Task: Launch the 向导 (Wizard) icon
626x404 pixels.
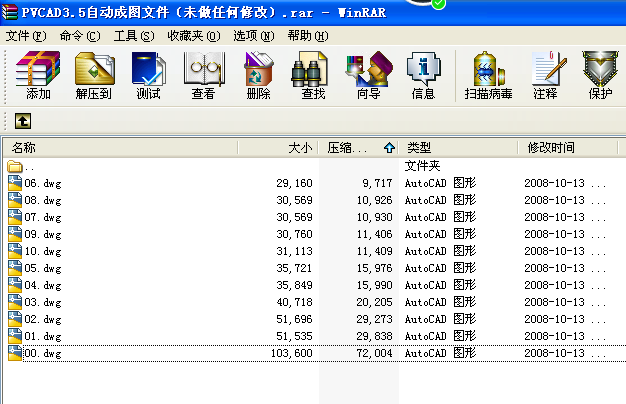Action: pos(368,75)
